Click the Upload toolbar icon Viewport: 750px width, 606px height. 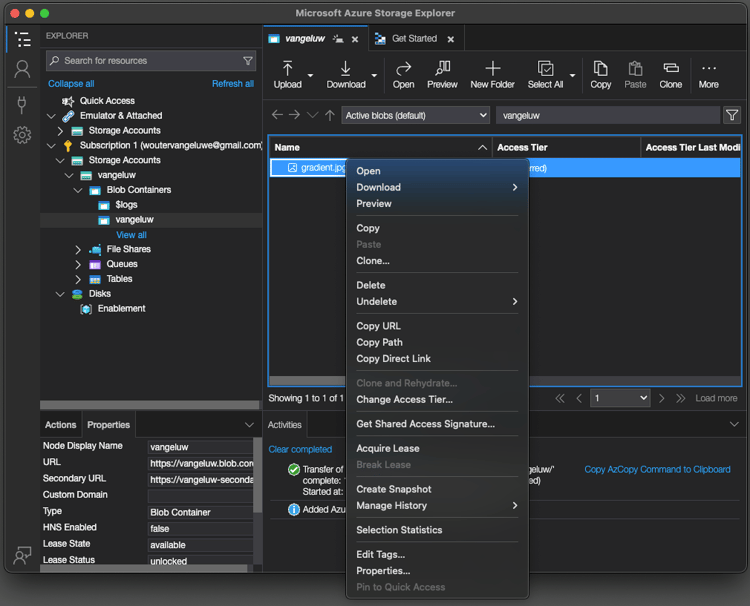click(x=287, y=74)
